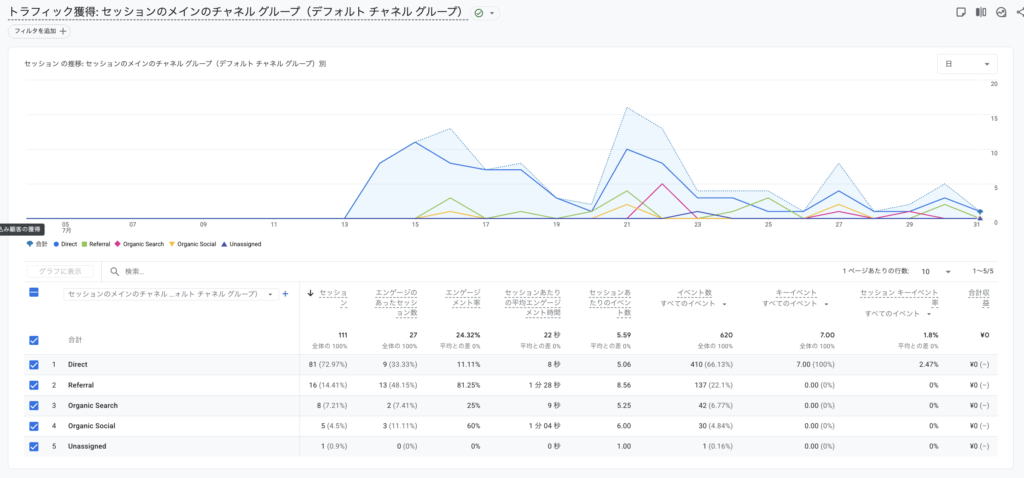Viewport: 1024px width, 478px height.
Task: Expand the session channel group dimension dropdown
Action: click(171, 295)
